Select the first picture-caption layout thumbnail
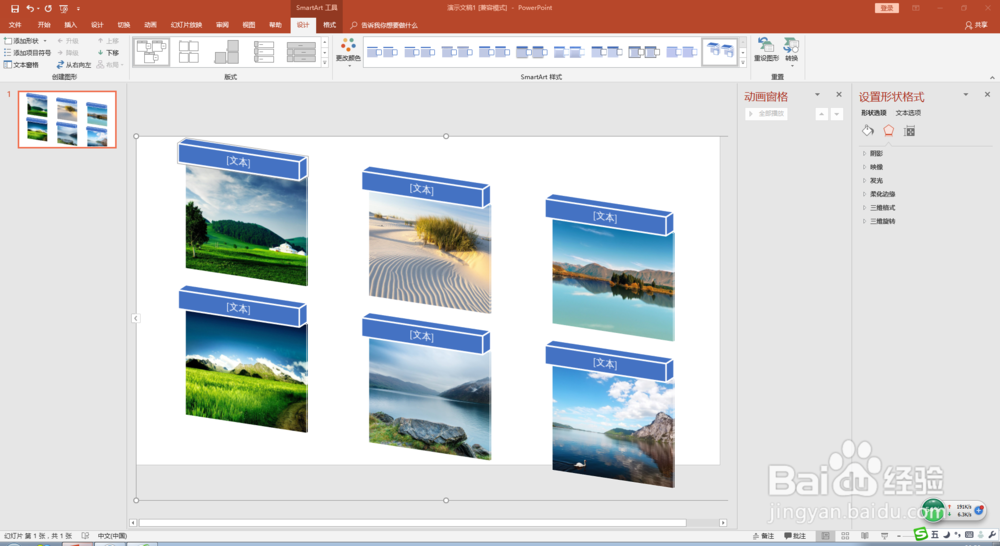Screen dimensions: 1000x546 point(151,52)
